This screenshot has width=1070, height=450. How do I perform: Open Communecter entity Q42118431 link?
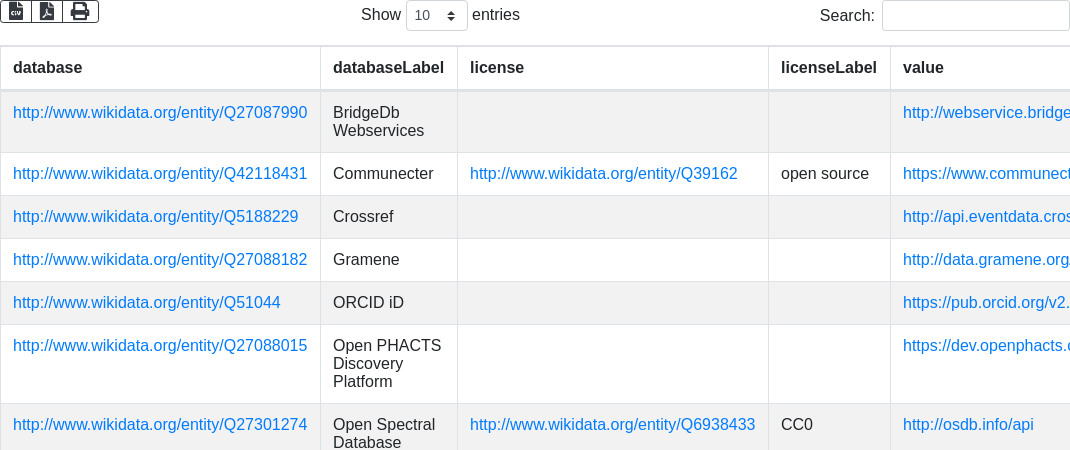[x=160, y=174]
